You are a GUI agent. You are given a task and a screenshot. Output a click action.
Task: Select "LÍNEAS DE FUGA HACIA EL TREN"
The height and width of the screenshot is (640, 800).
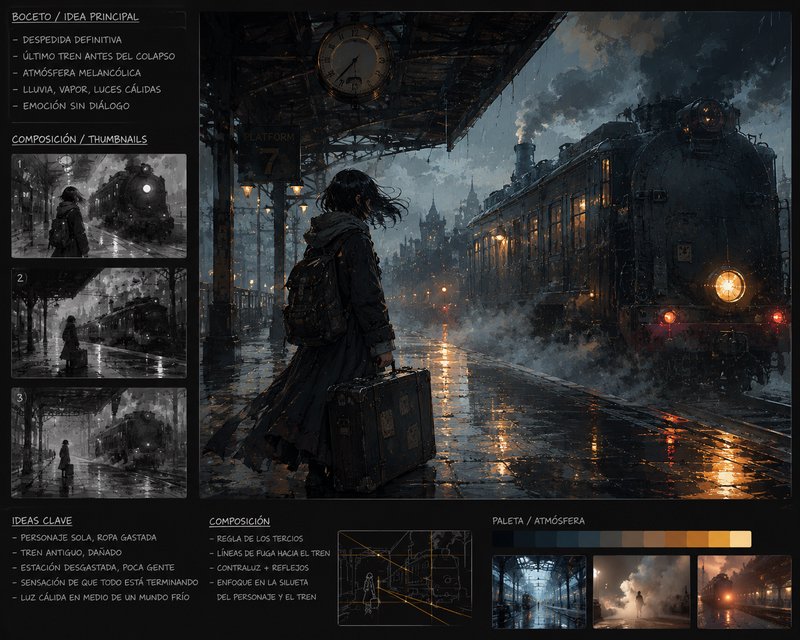coord(273,553)
